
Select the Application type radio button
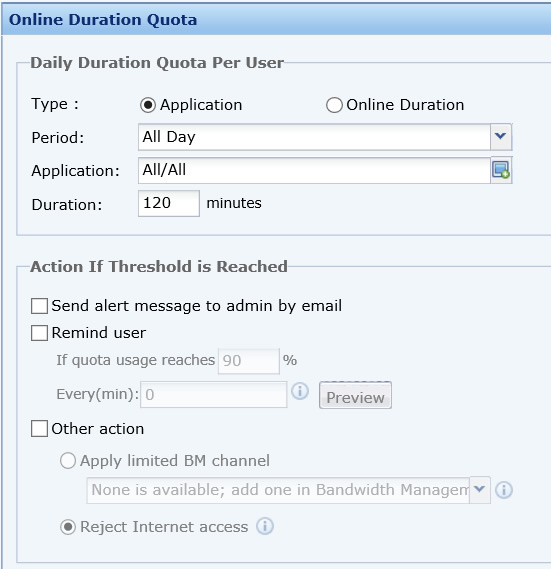coord(148,105)
